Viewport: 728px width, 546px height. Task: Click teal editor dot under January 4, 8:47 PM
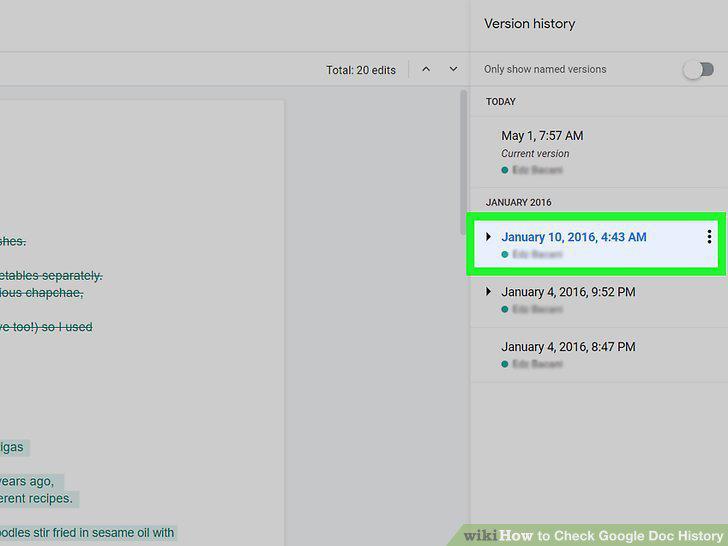[505, 364]
